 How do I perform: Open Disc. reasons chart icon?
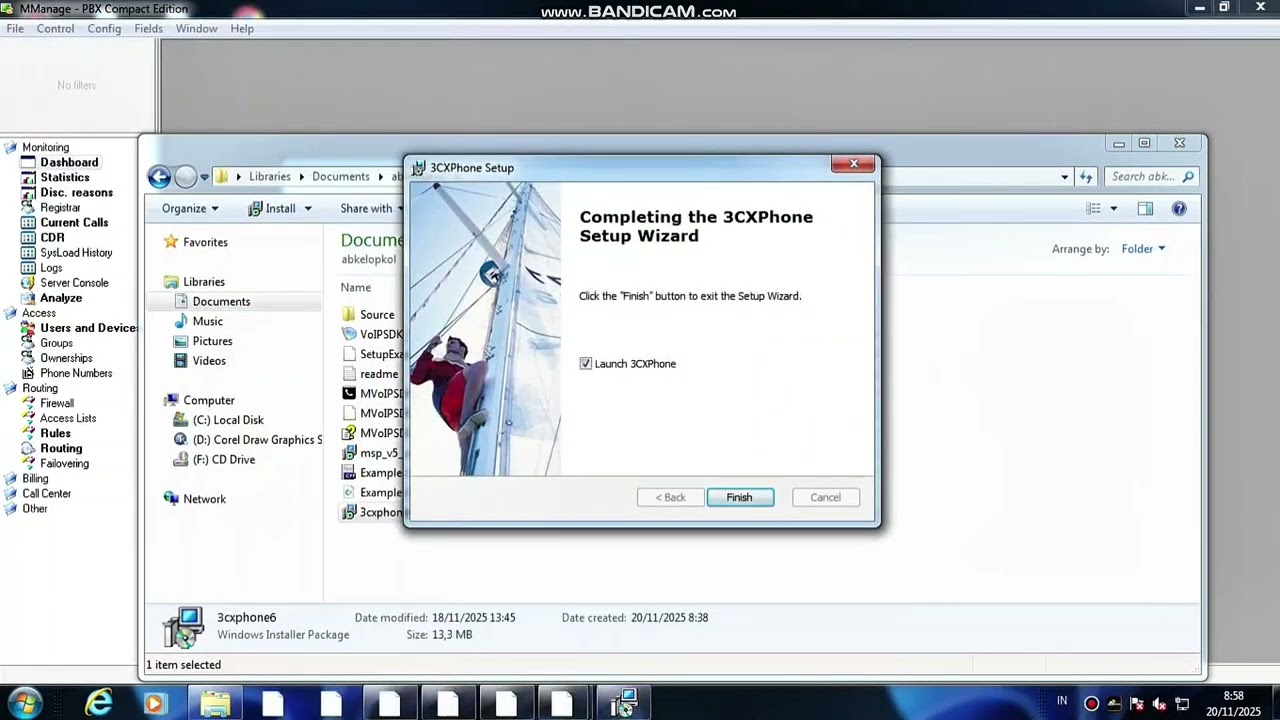point(28,192)
